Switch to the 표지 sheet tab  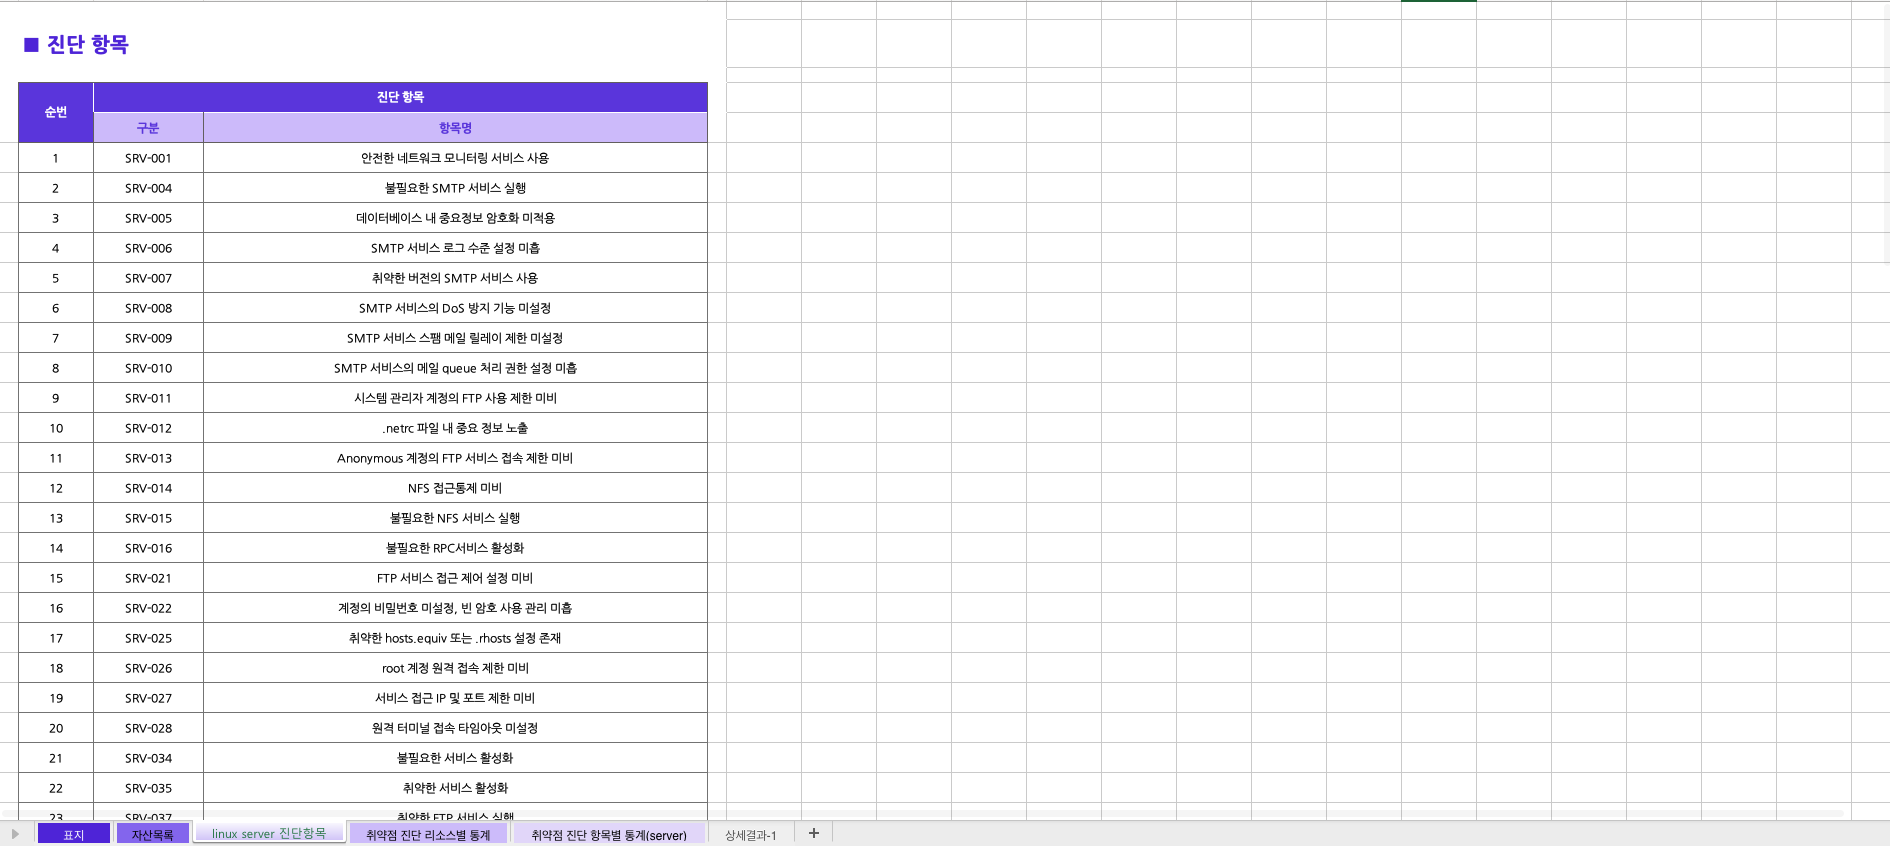[x=74, y=834]
